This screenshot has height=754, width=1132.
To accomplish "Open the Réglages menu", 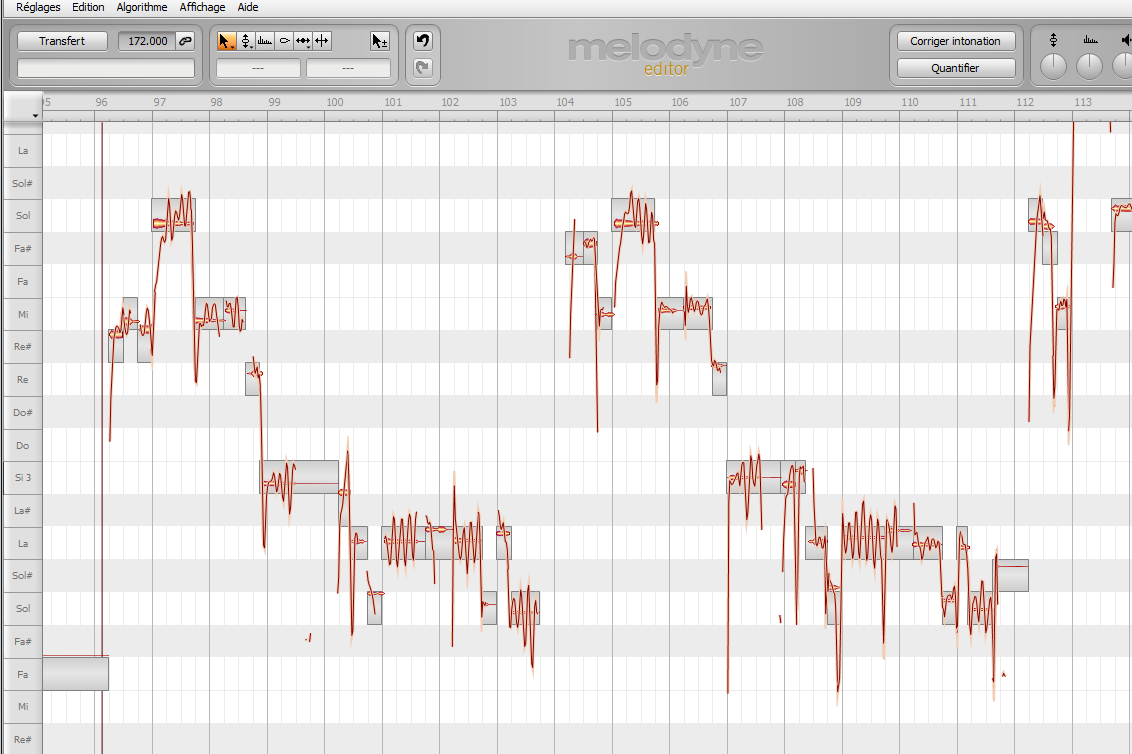I will 38,7.
